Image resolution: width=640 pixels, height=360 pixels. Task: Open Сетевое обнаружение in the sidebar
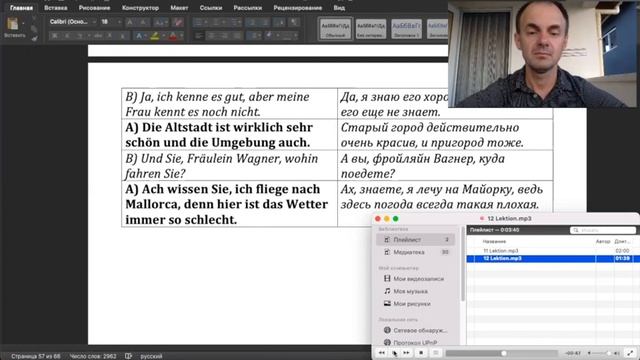(x=415, y=330)
